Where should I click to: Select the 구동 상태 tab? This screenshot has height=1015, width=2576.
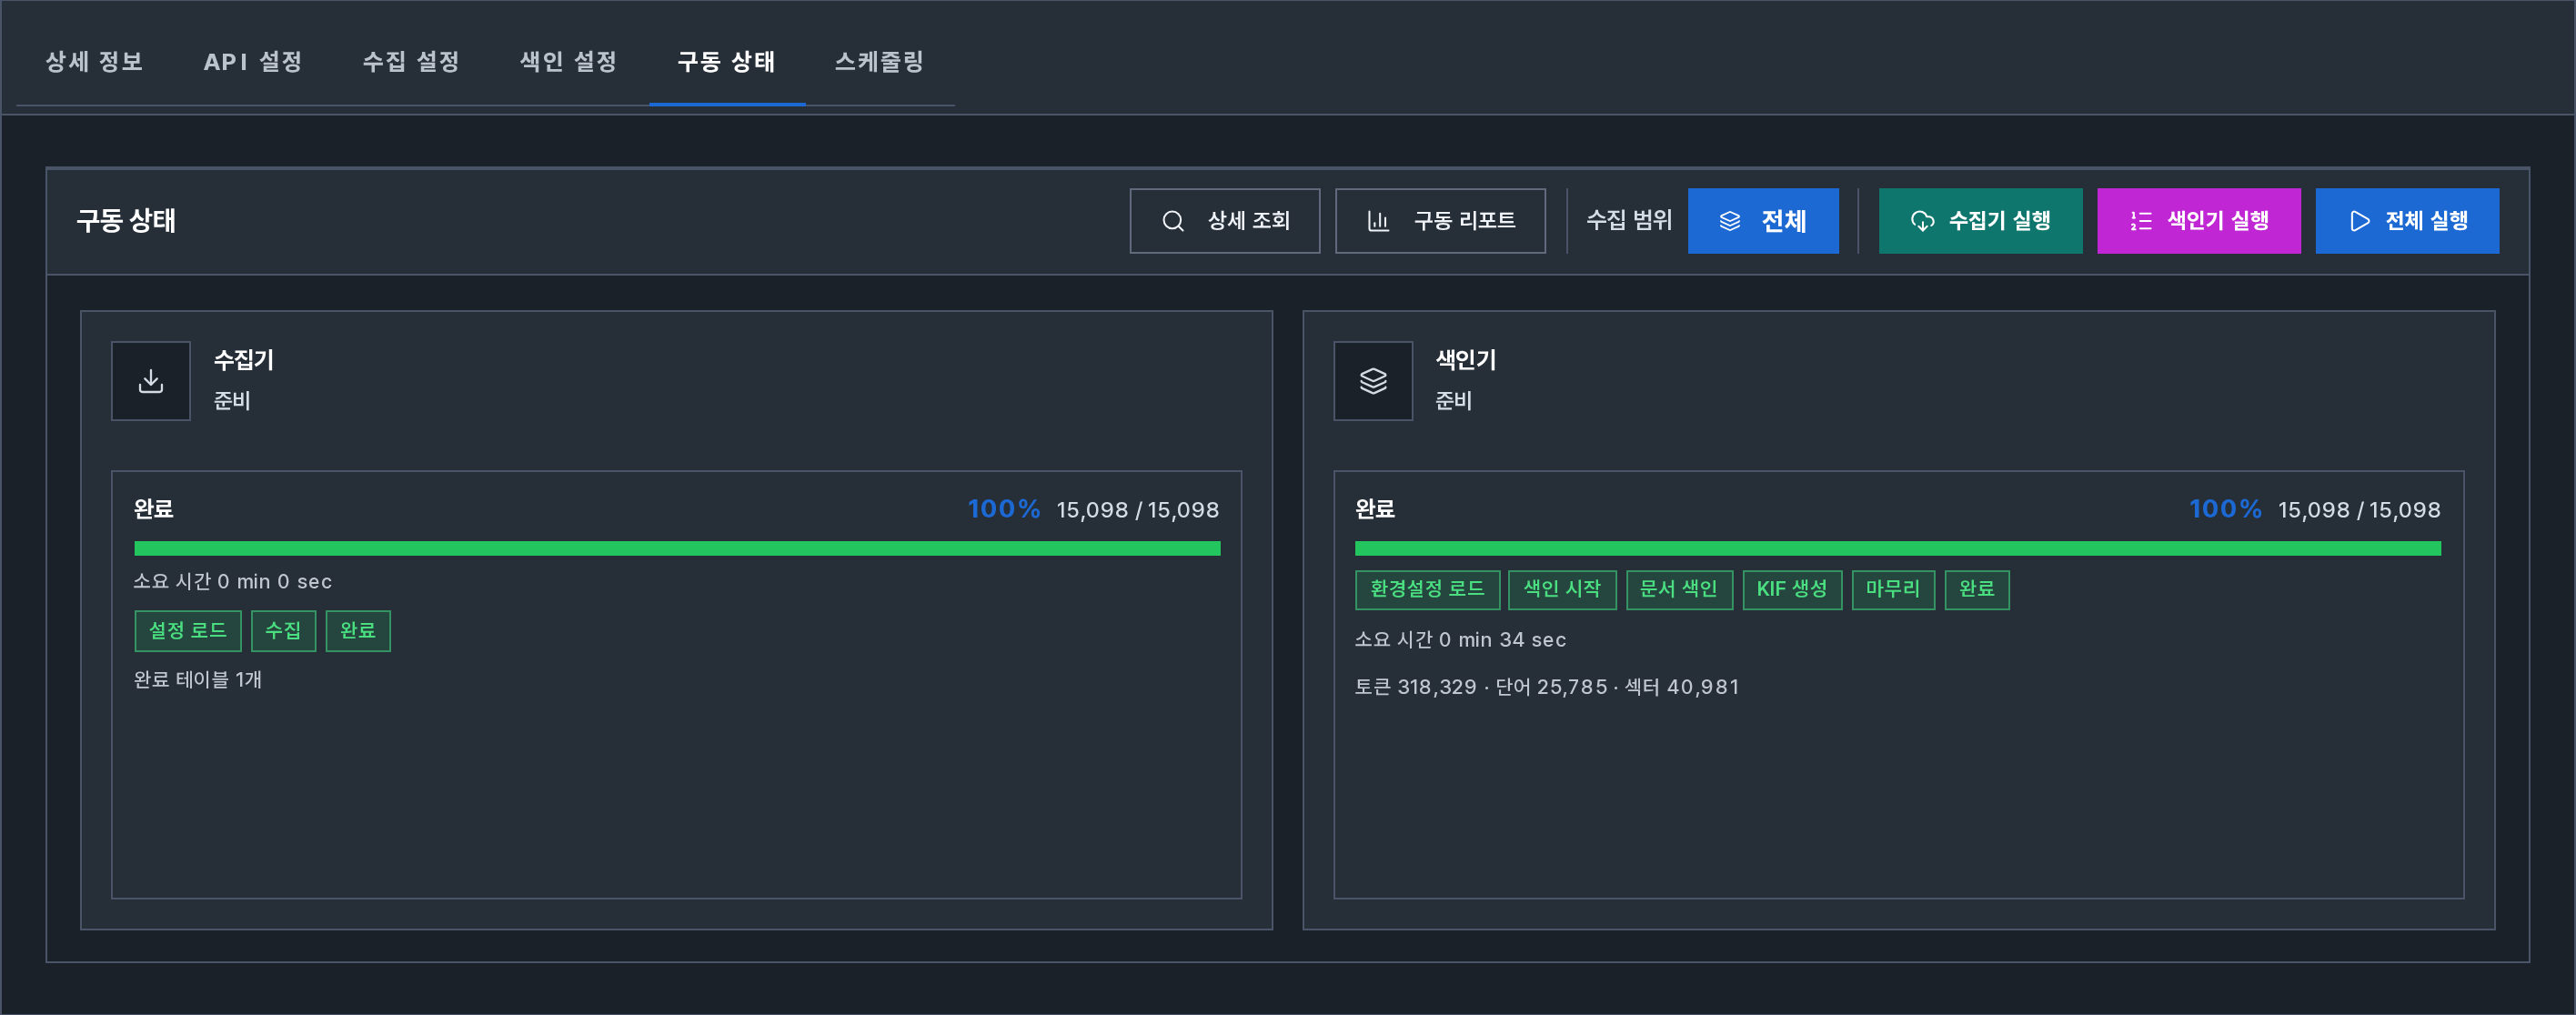coord(727,62)
